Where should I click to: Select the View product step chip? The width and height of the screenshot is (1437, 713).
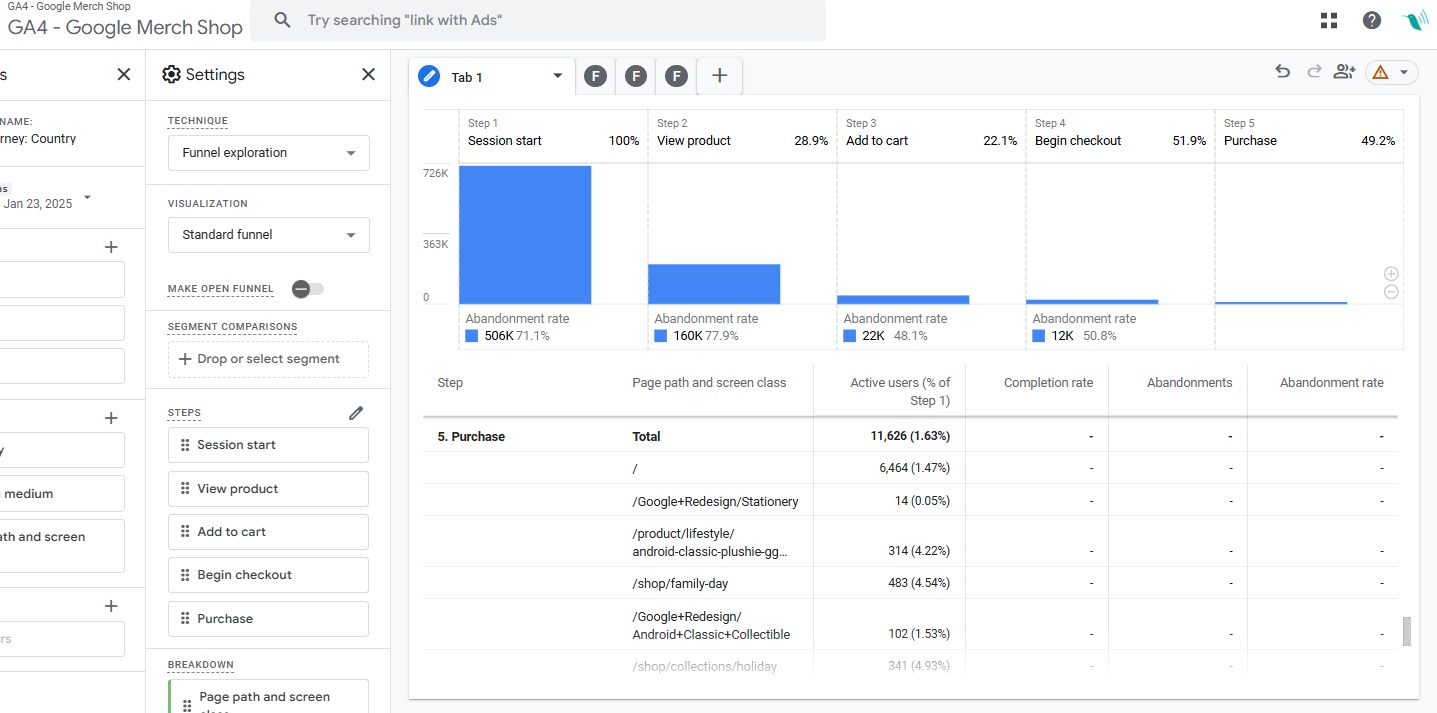coord(269,489)
